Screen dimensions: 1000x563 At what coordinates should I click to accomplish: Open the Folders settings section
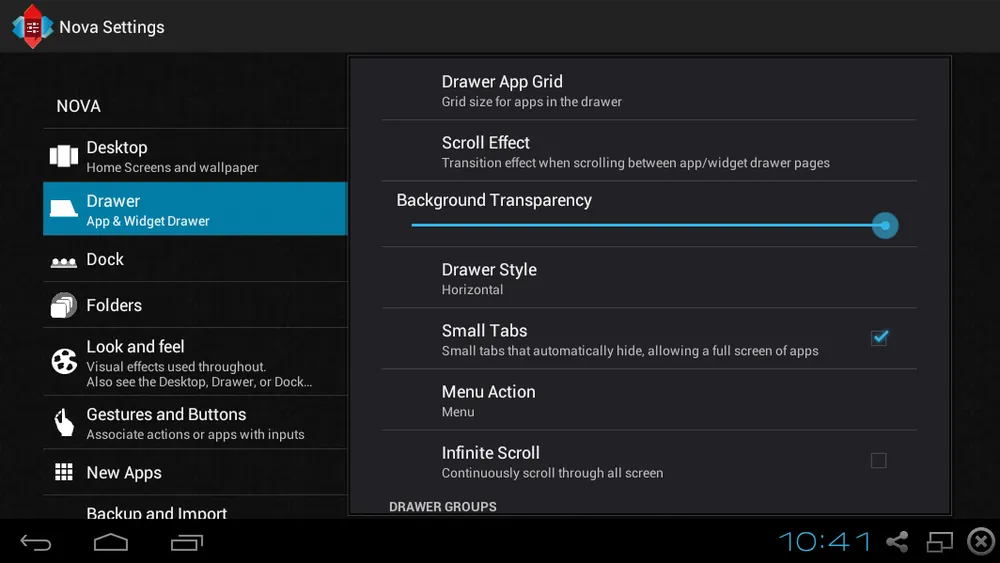coord(195,305)
